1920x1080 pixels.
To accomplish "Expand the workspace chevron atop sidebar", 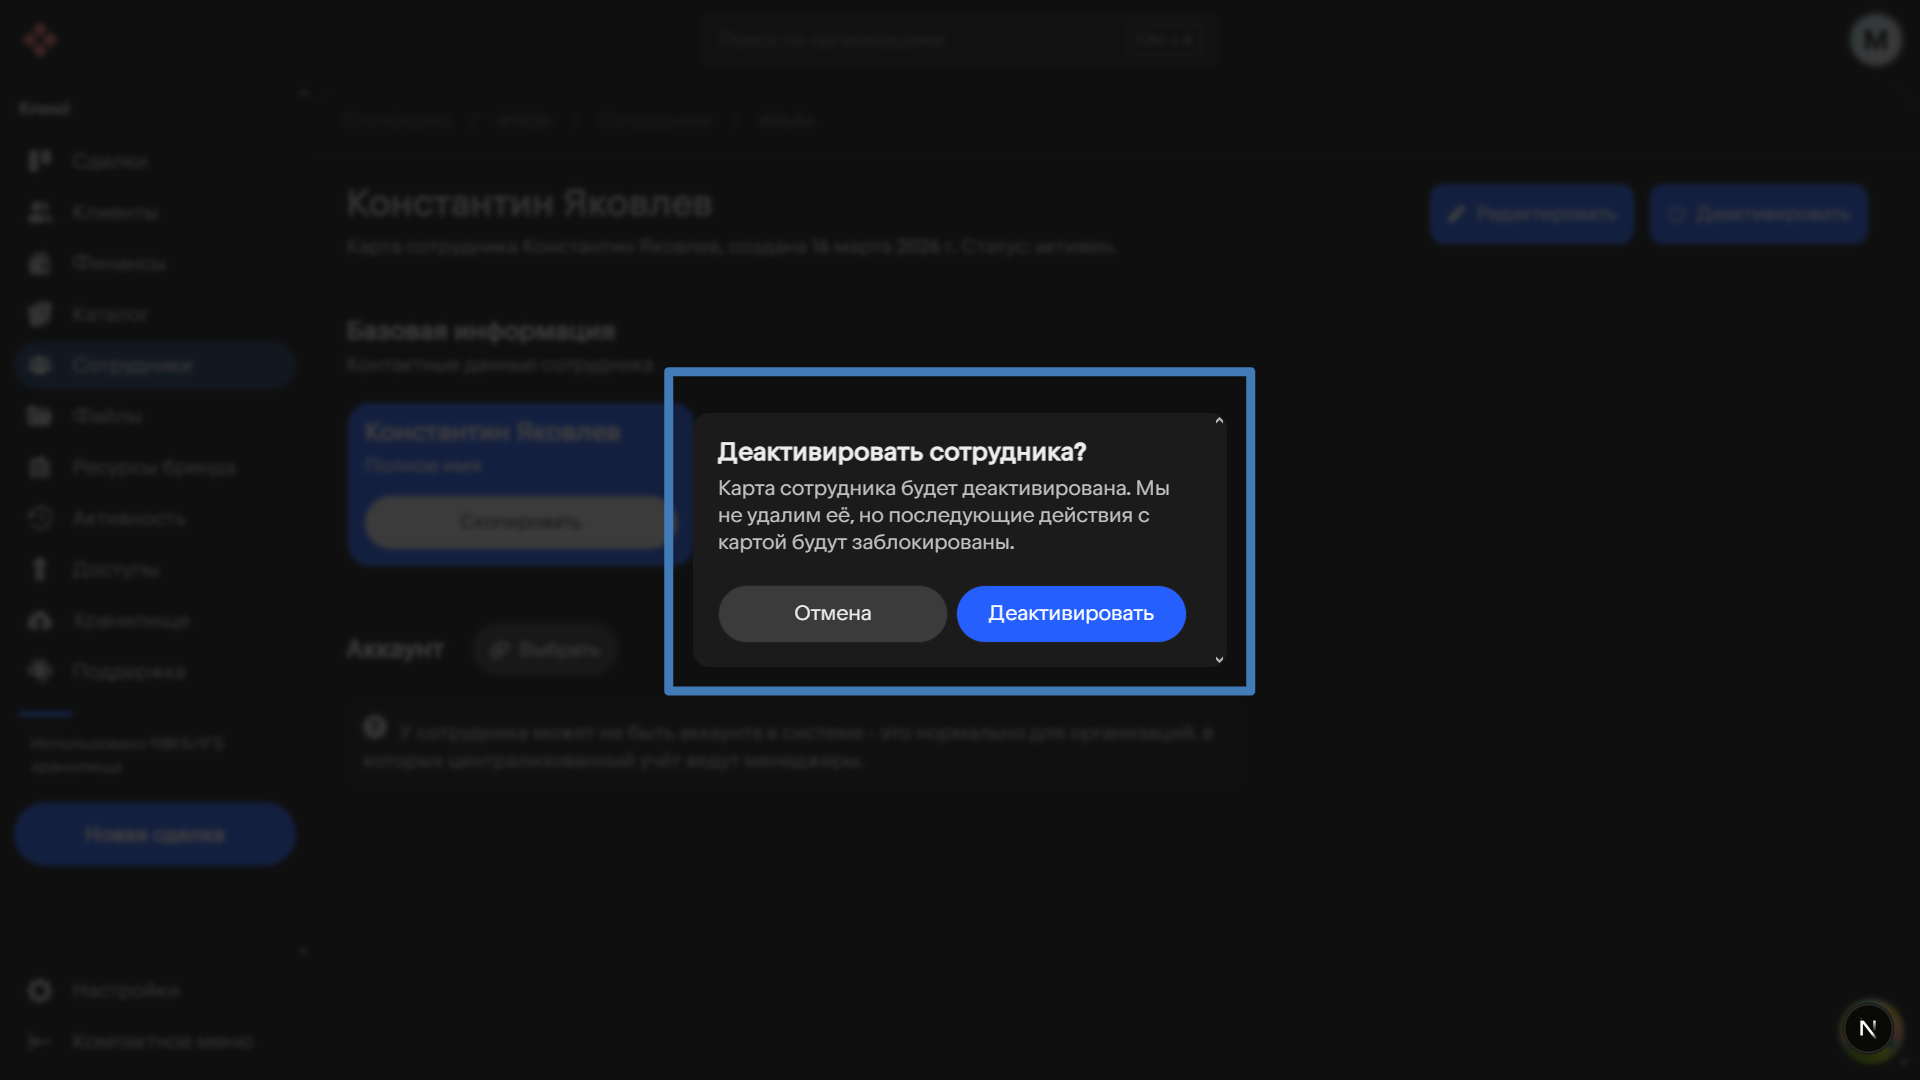I will 303,94.
